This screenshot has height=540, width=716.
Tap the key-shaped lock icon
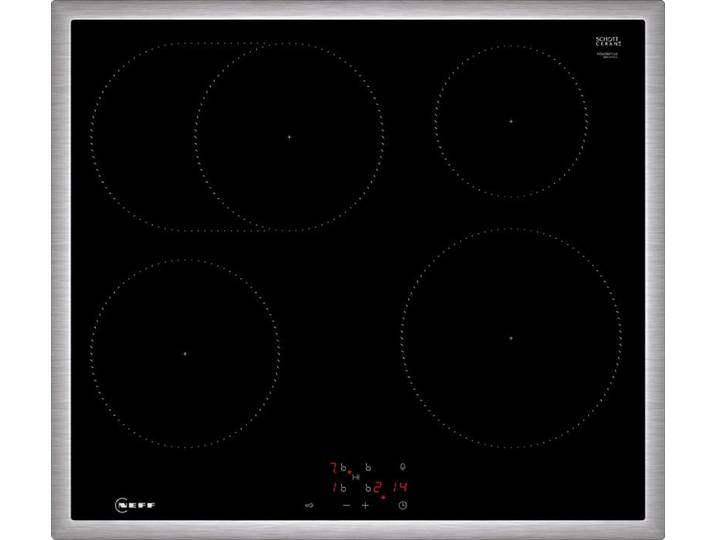coord(309,505)
